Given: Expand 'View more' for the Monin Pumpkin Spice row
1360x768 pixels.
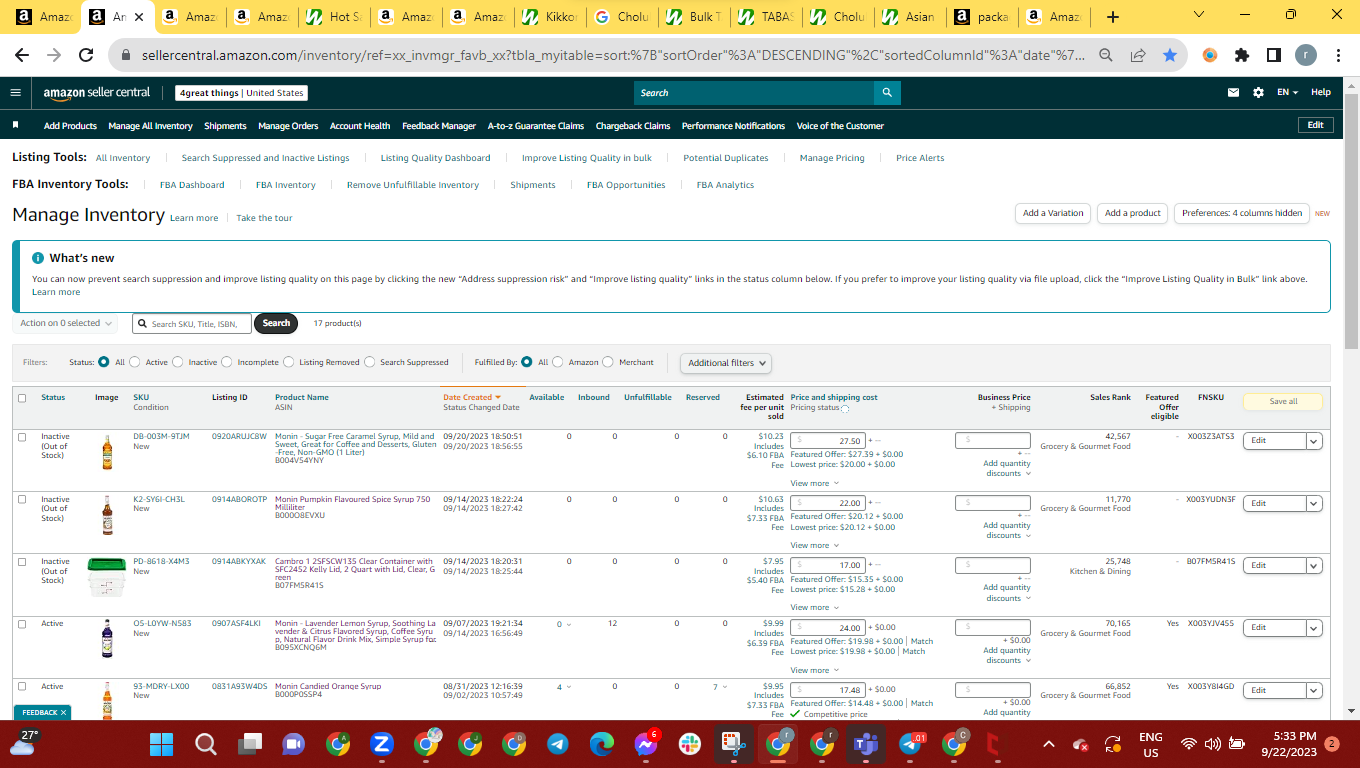Looking at the screenshot, I should [813, 545].
